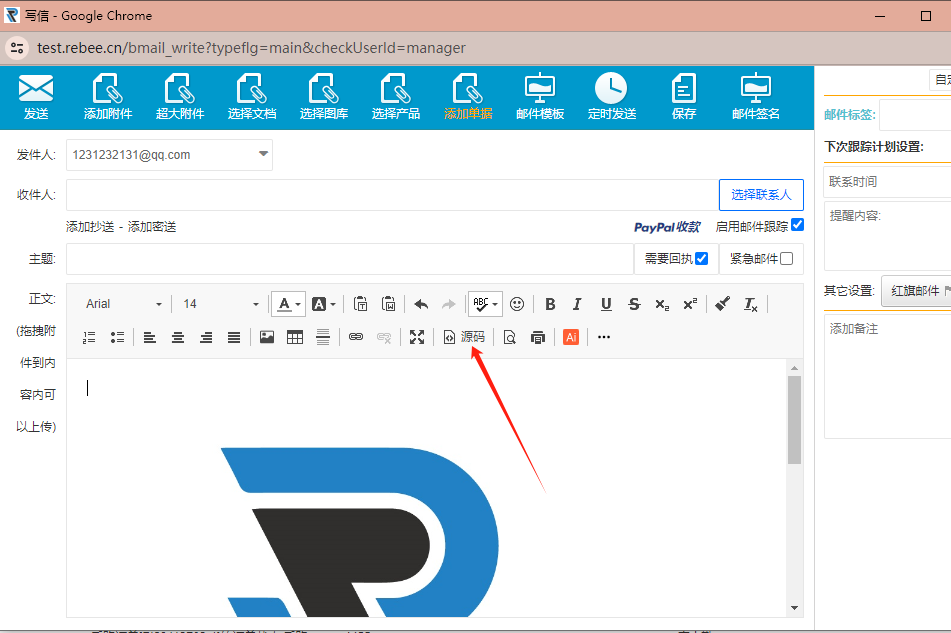
Task: Show more editor tools (three dots)
Action: (603, 337)
